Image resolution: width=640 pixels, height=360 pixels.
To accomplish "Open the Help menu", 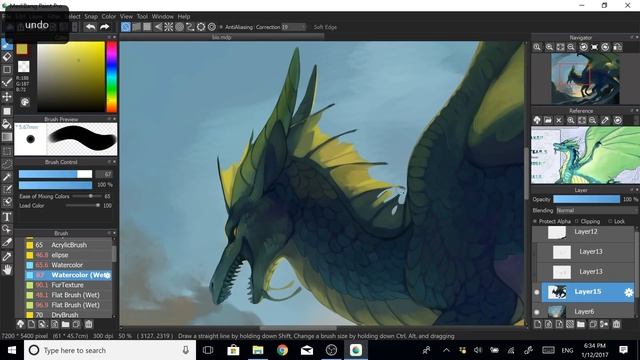I will click(x=184, y=17).
